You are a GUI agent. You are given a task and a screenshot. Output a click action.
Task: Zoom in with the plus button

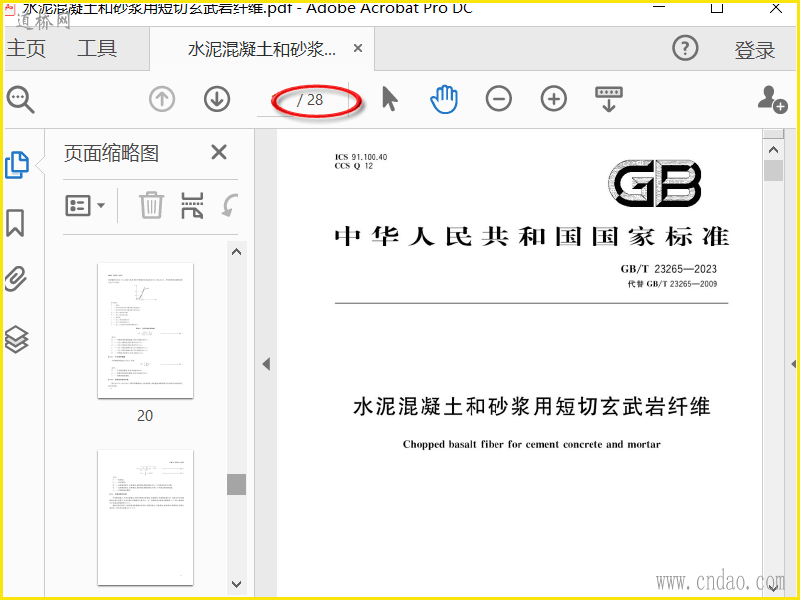click(554, 99)
